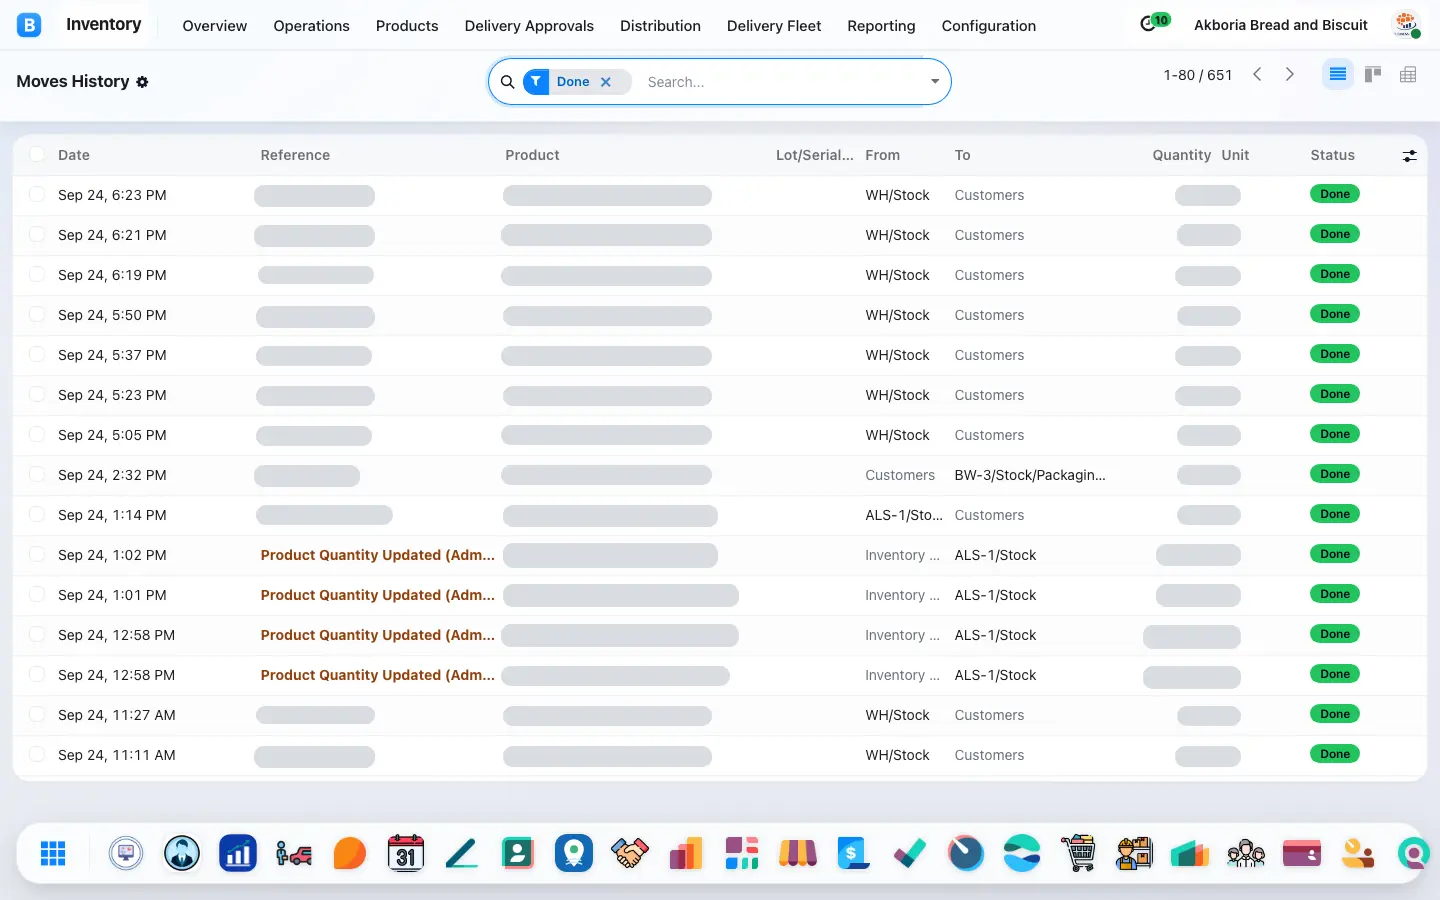
Task: Open Product Quantity Updated reference at 1:02 PM
Action: point(378,555)
